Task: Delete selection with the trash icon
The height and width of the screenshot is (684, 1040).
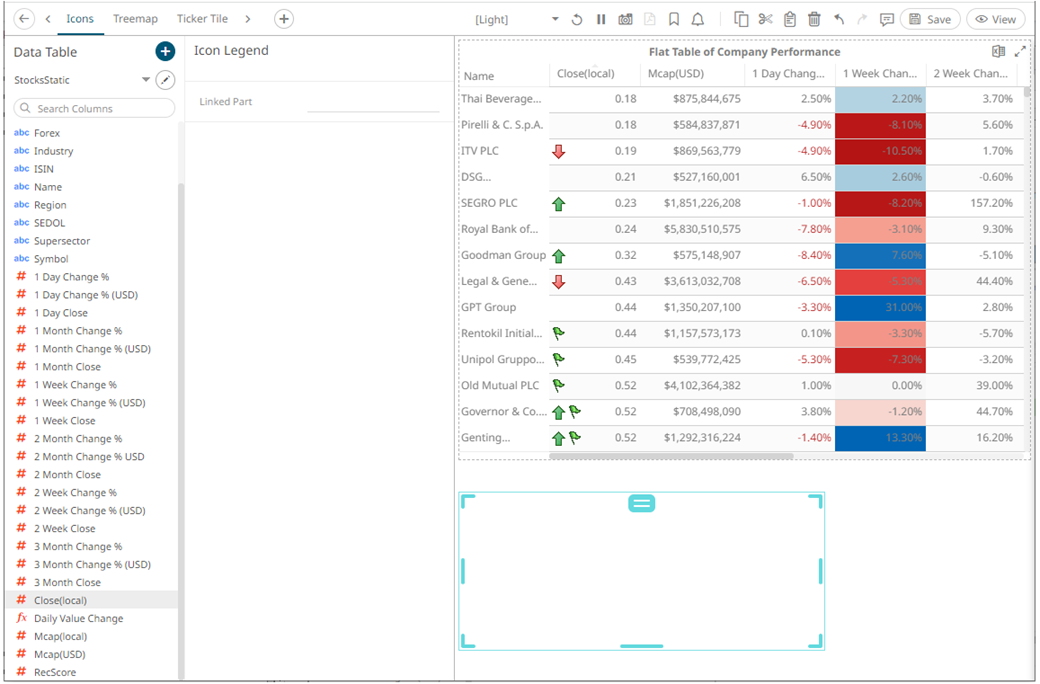Action: coord(814,19)
